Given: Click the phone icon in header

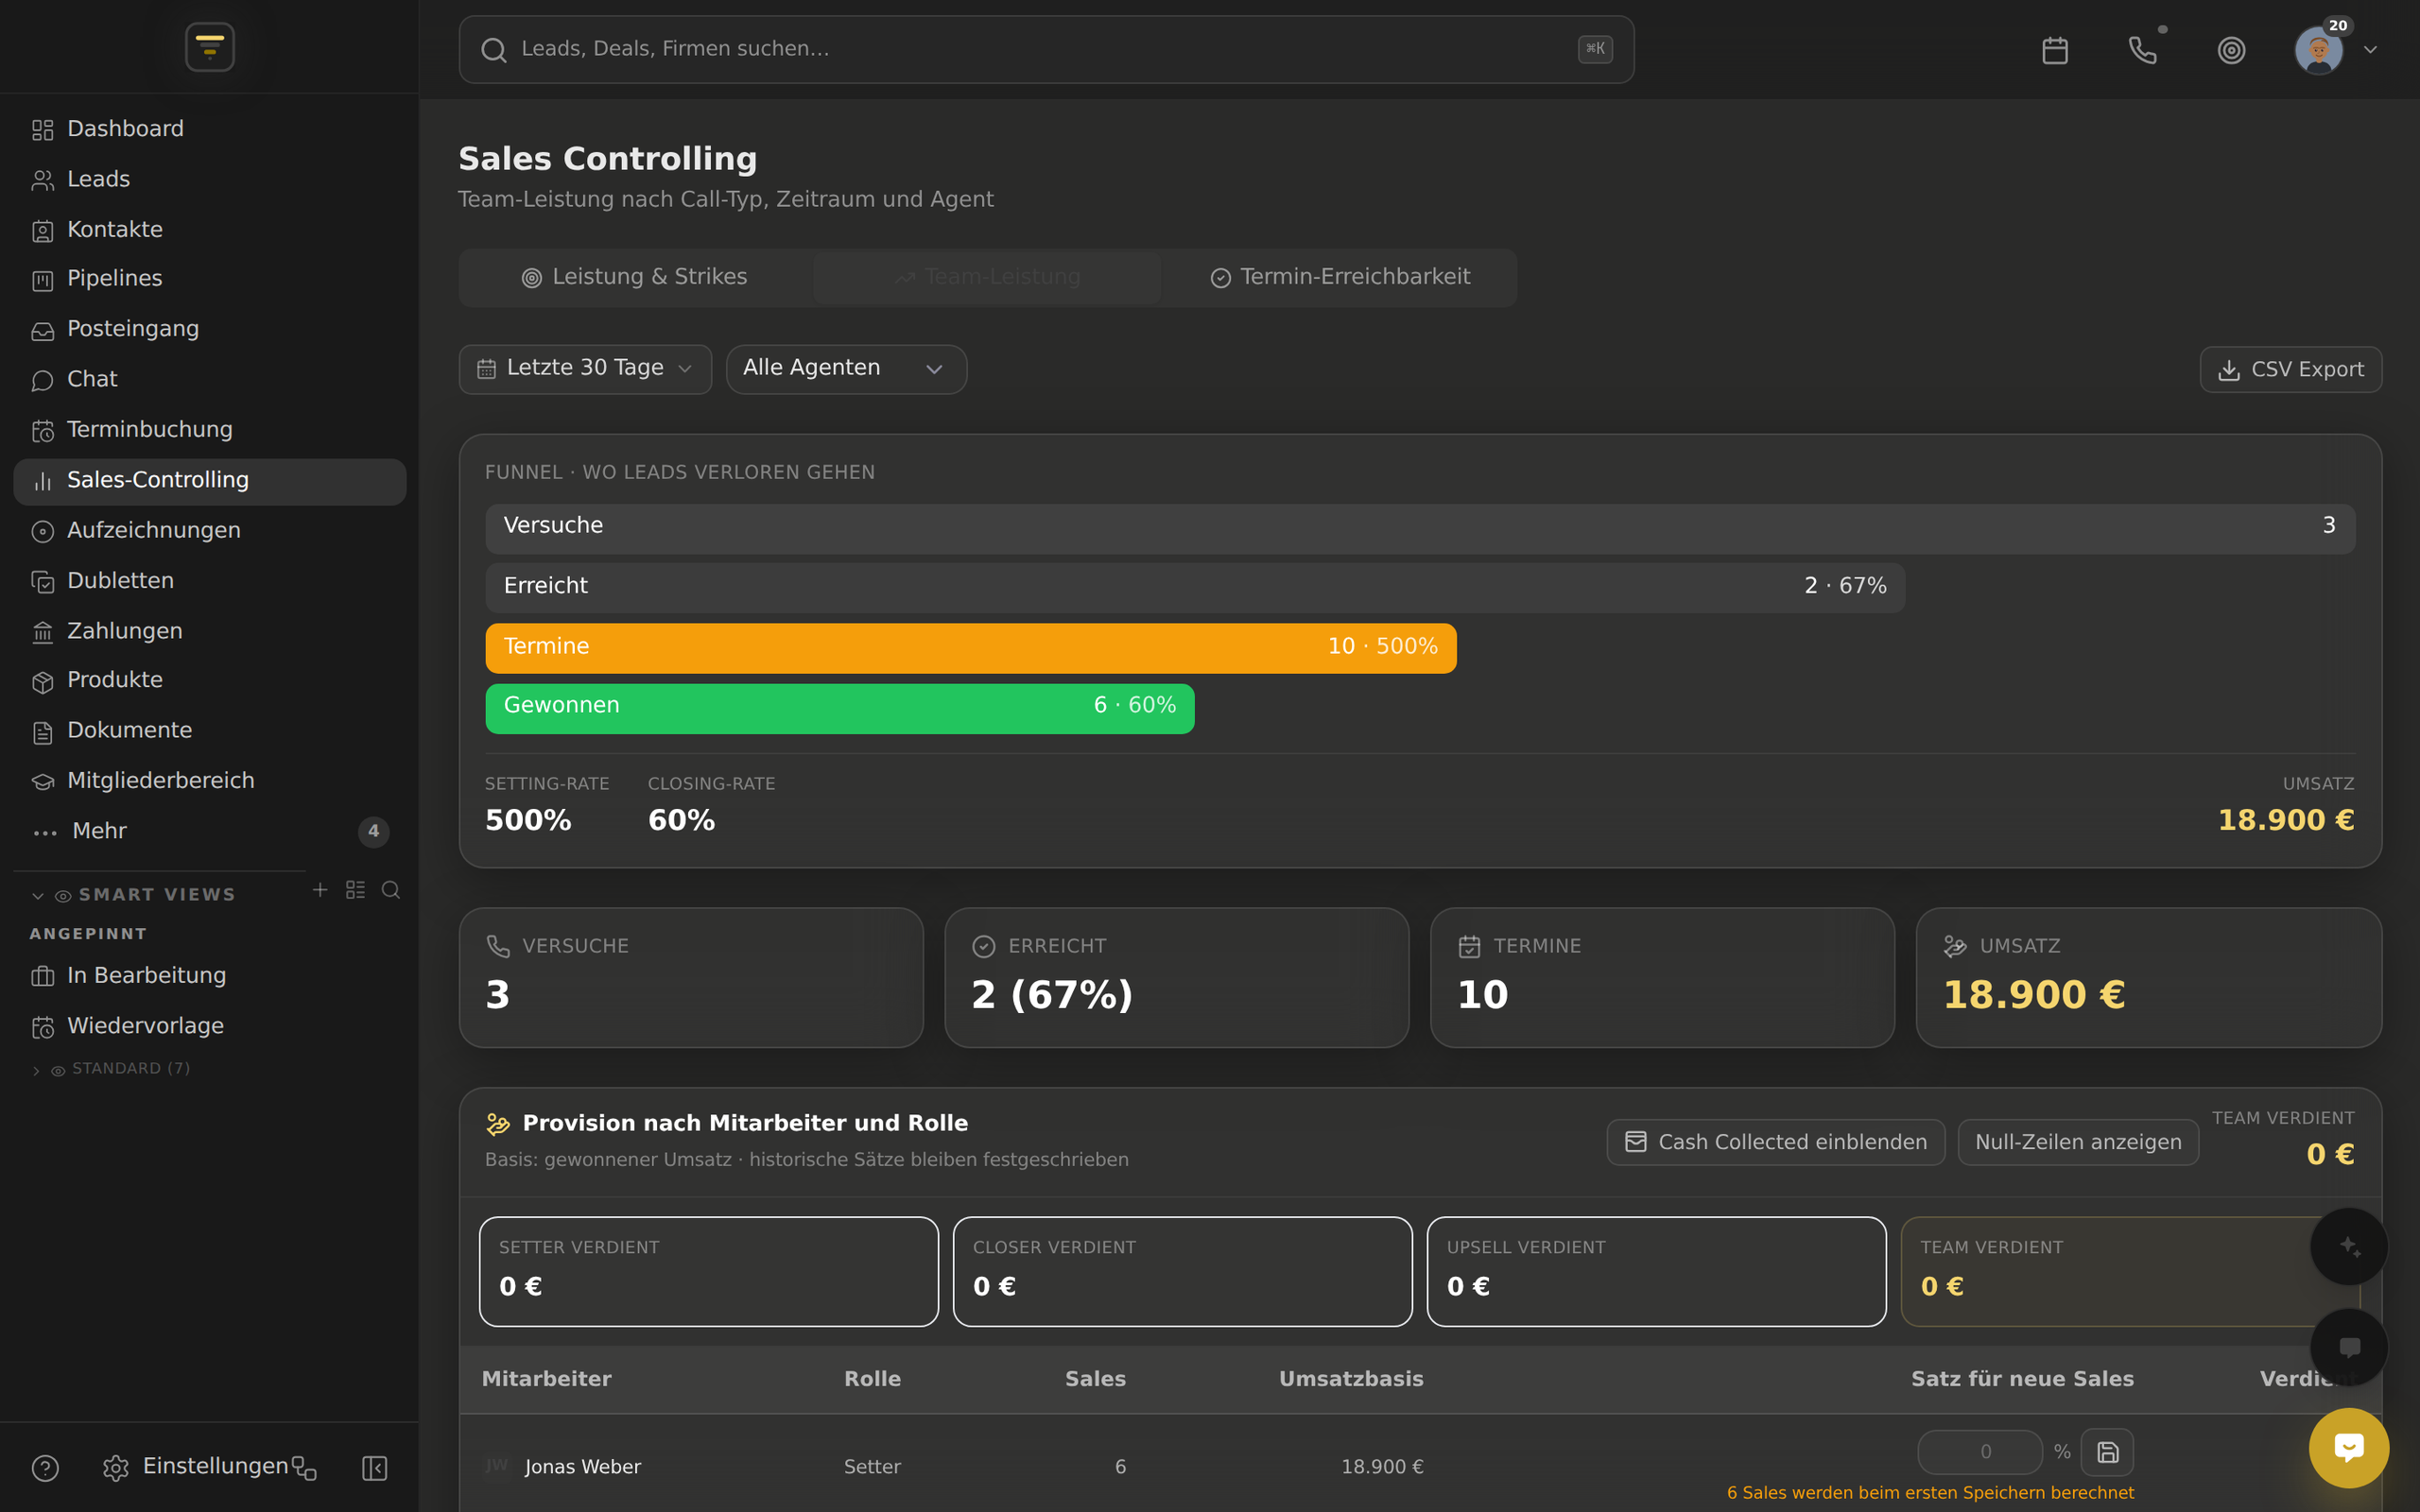Looking at the screenshot, I should pyautogui.click(x=2142, y=50).
